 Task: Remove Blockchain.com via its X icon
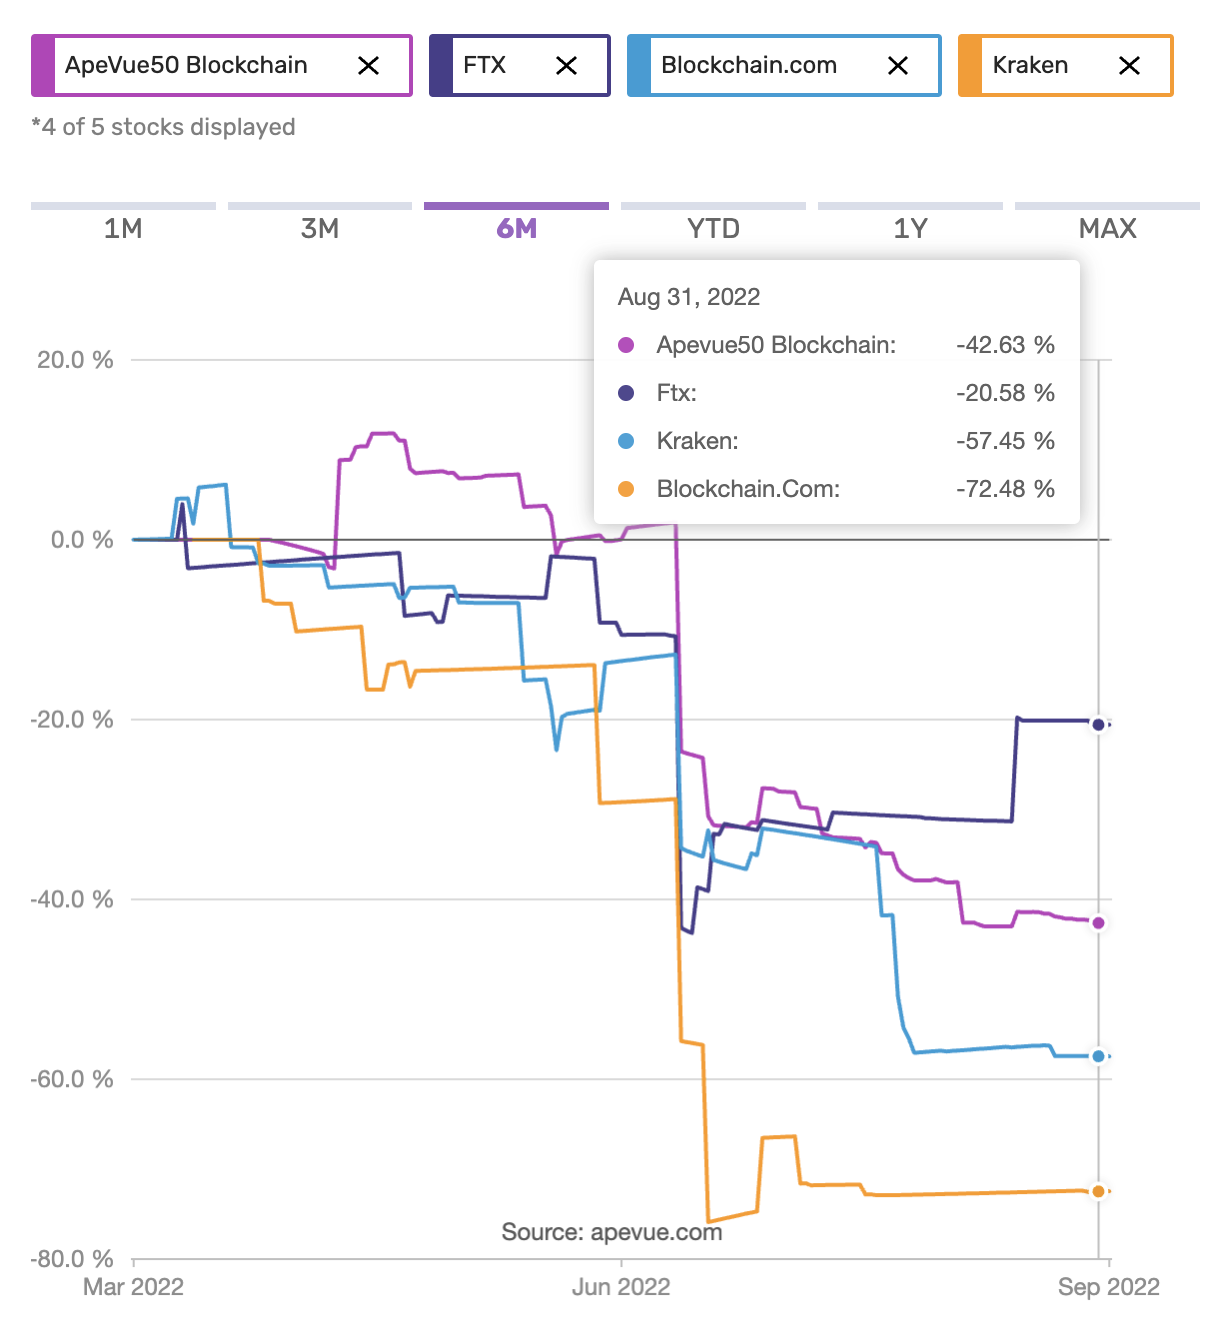(898, 66)
